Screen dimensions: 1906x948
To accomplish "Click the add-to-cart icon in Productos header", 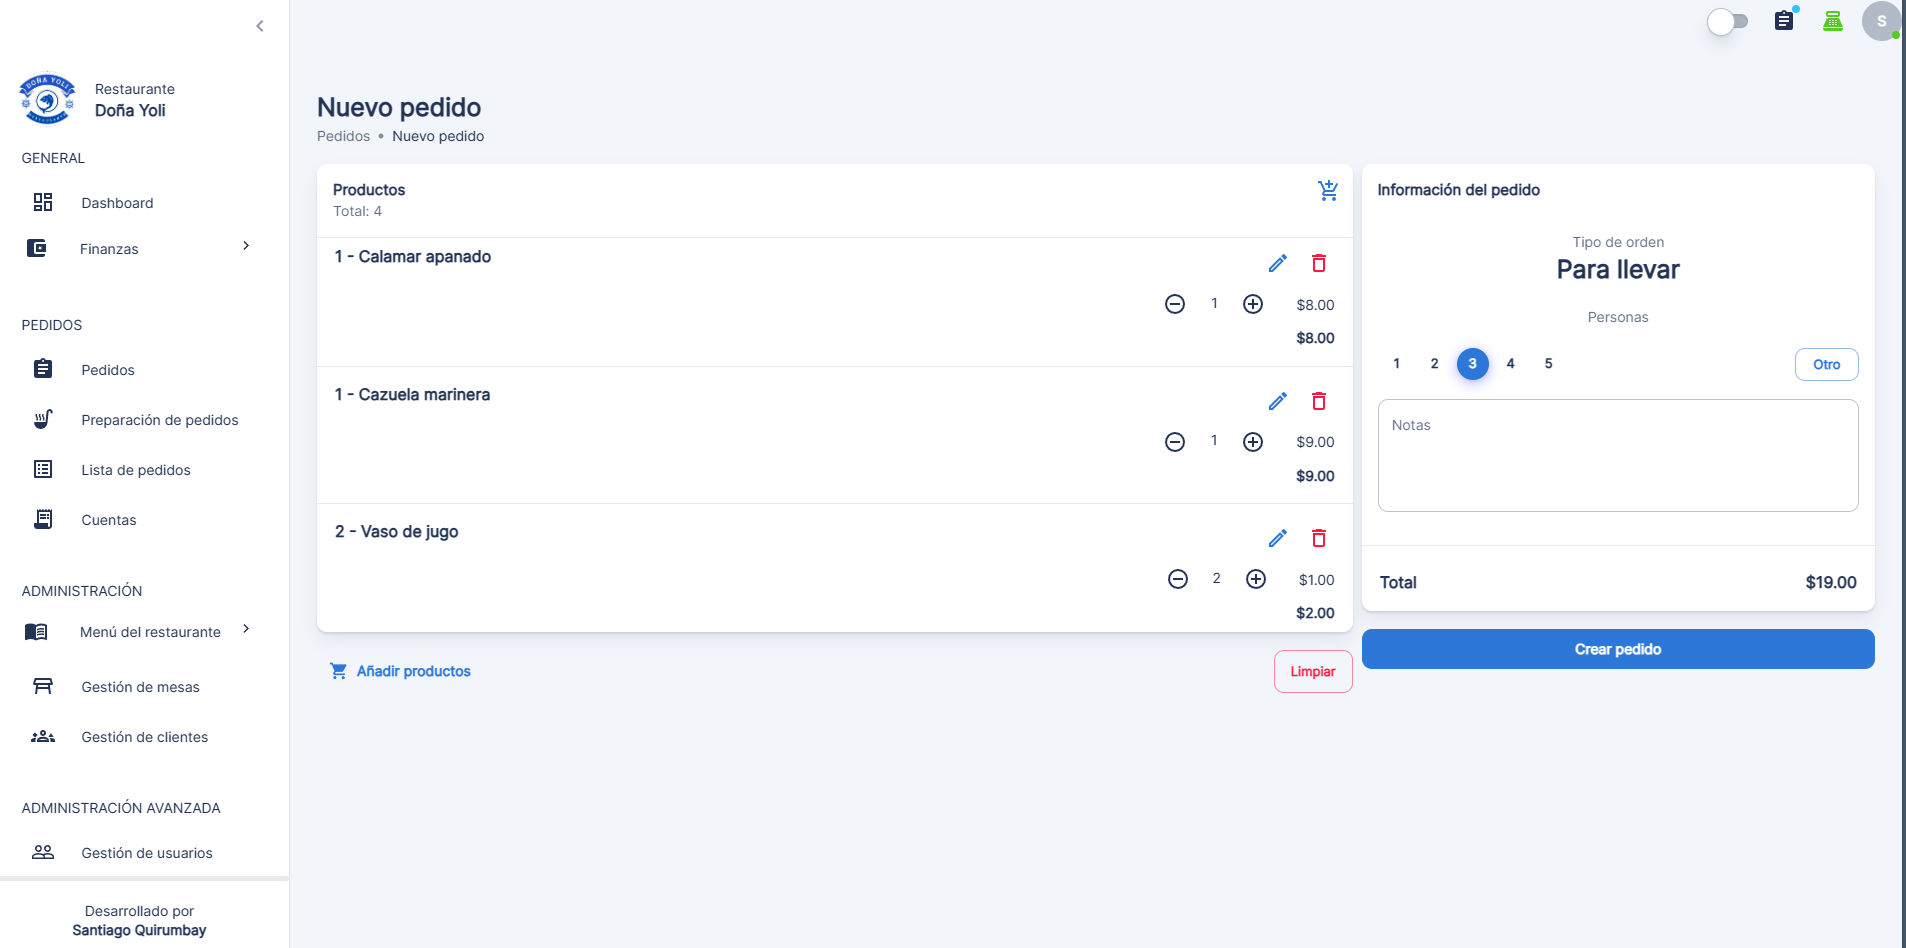I will tap(1328, 190).
